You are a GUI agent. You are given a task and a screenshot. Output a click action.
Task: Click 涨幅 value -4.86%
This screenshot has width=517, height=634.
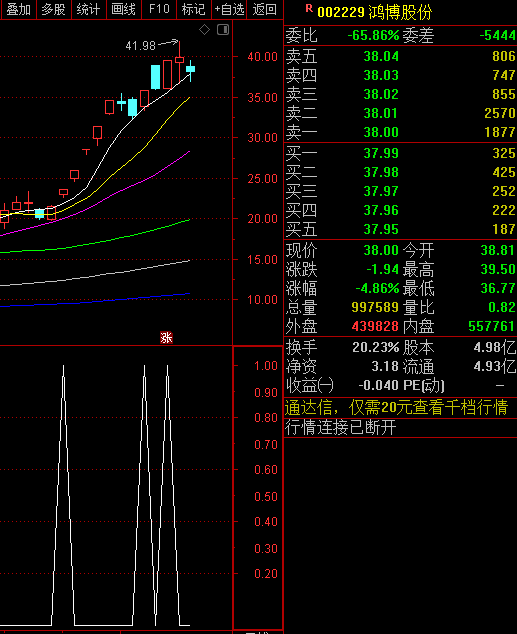pyautogui.click(x=377, y=288)
